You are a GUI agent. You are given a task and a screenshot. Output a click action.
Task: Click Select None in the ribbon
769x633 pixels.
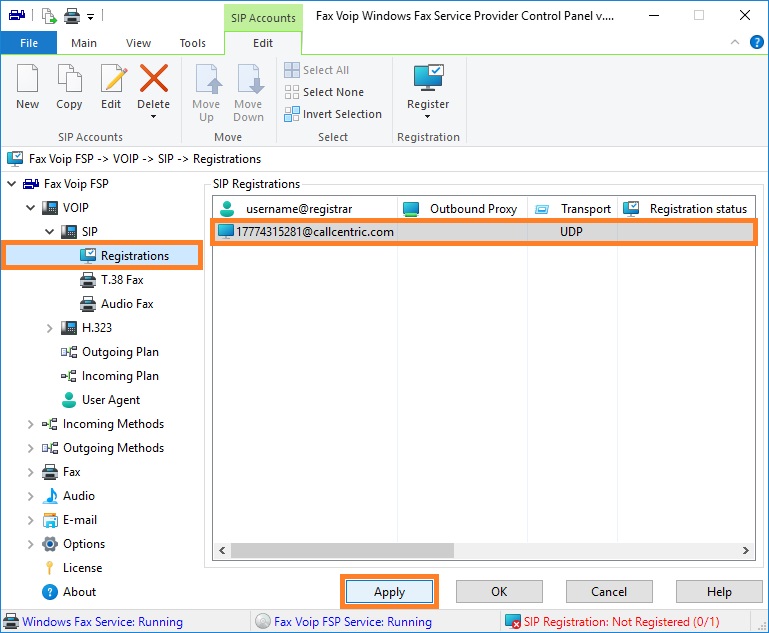pos(324,92)
